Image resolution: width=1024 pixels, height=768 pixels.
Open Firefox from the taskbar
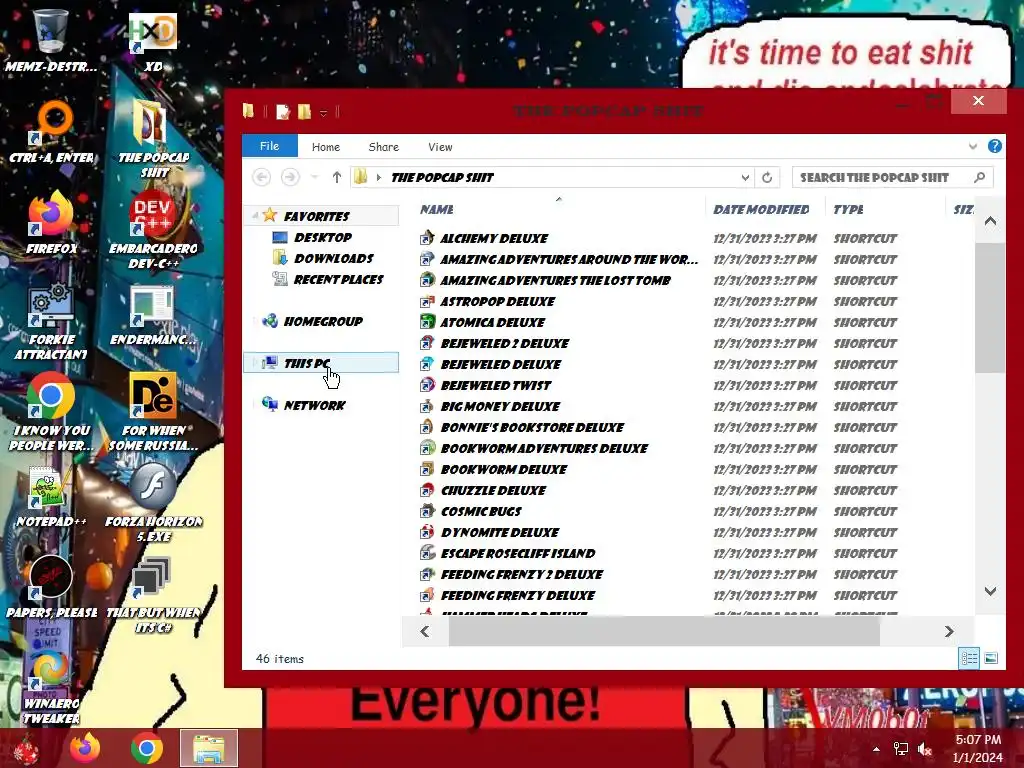pos(85,748)
